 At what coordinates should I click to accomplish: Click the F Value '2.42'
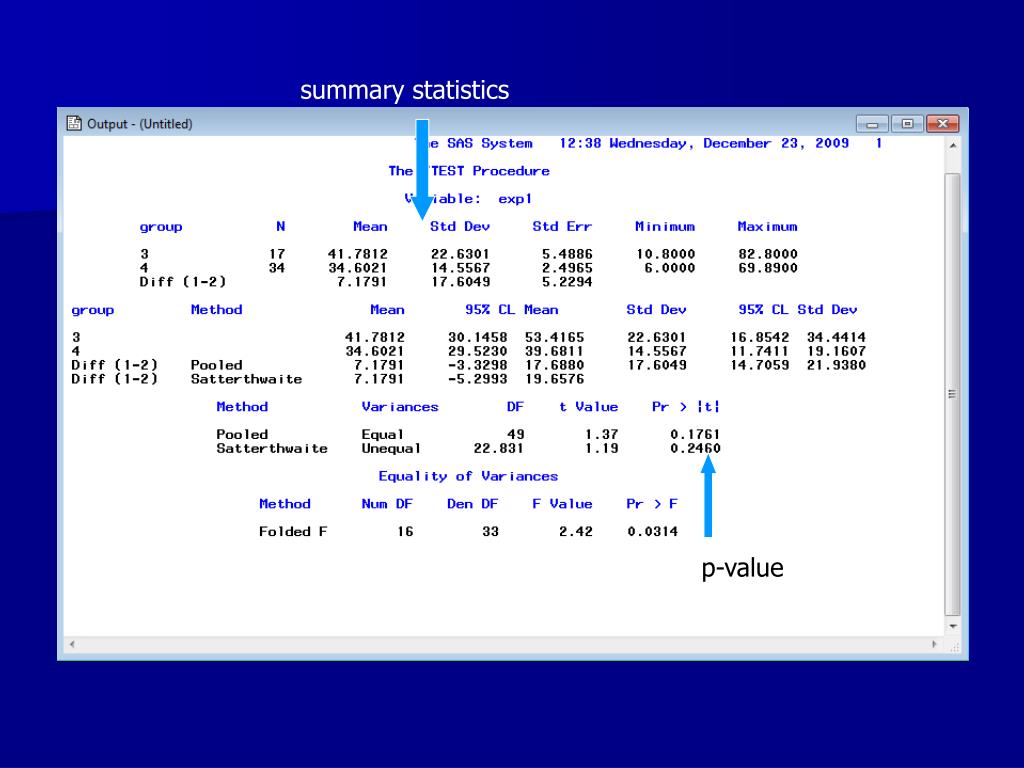click(575, 532)
